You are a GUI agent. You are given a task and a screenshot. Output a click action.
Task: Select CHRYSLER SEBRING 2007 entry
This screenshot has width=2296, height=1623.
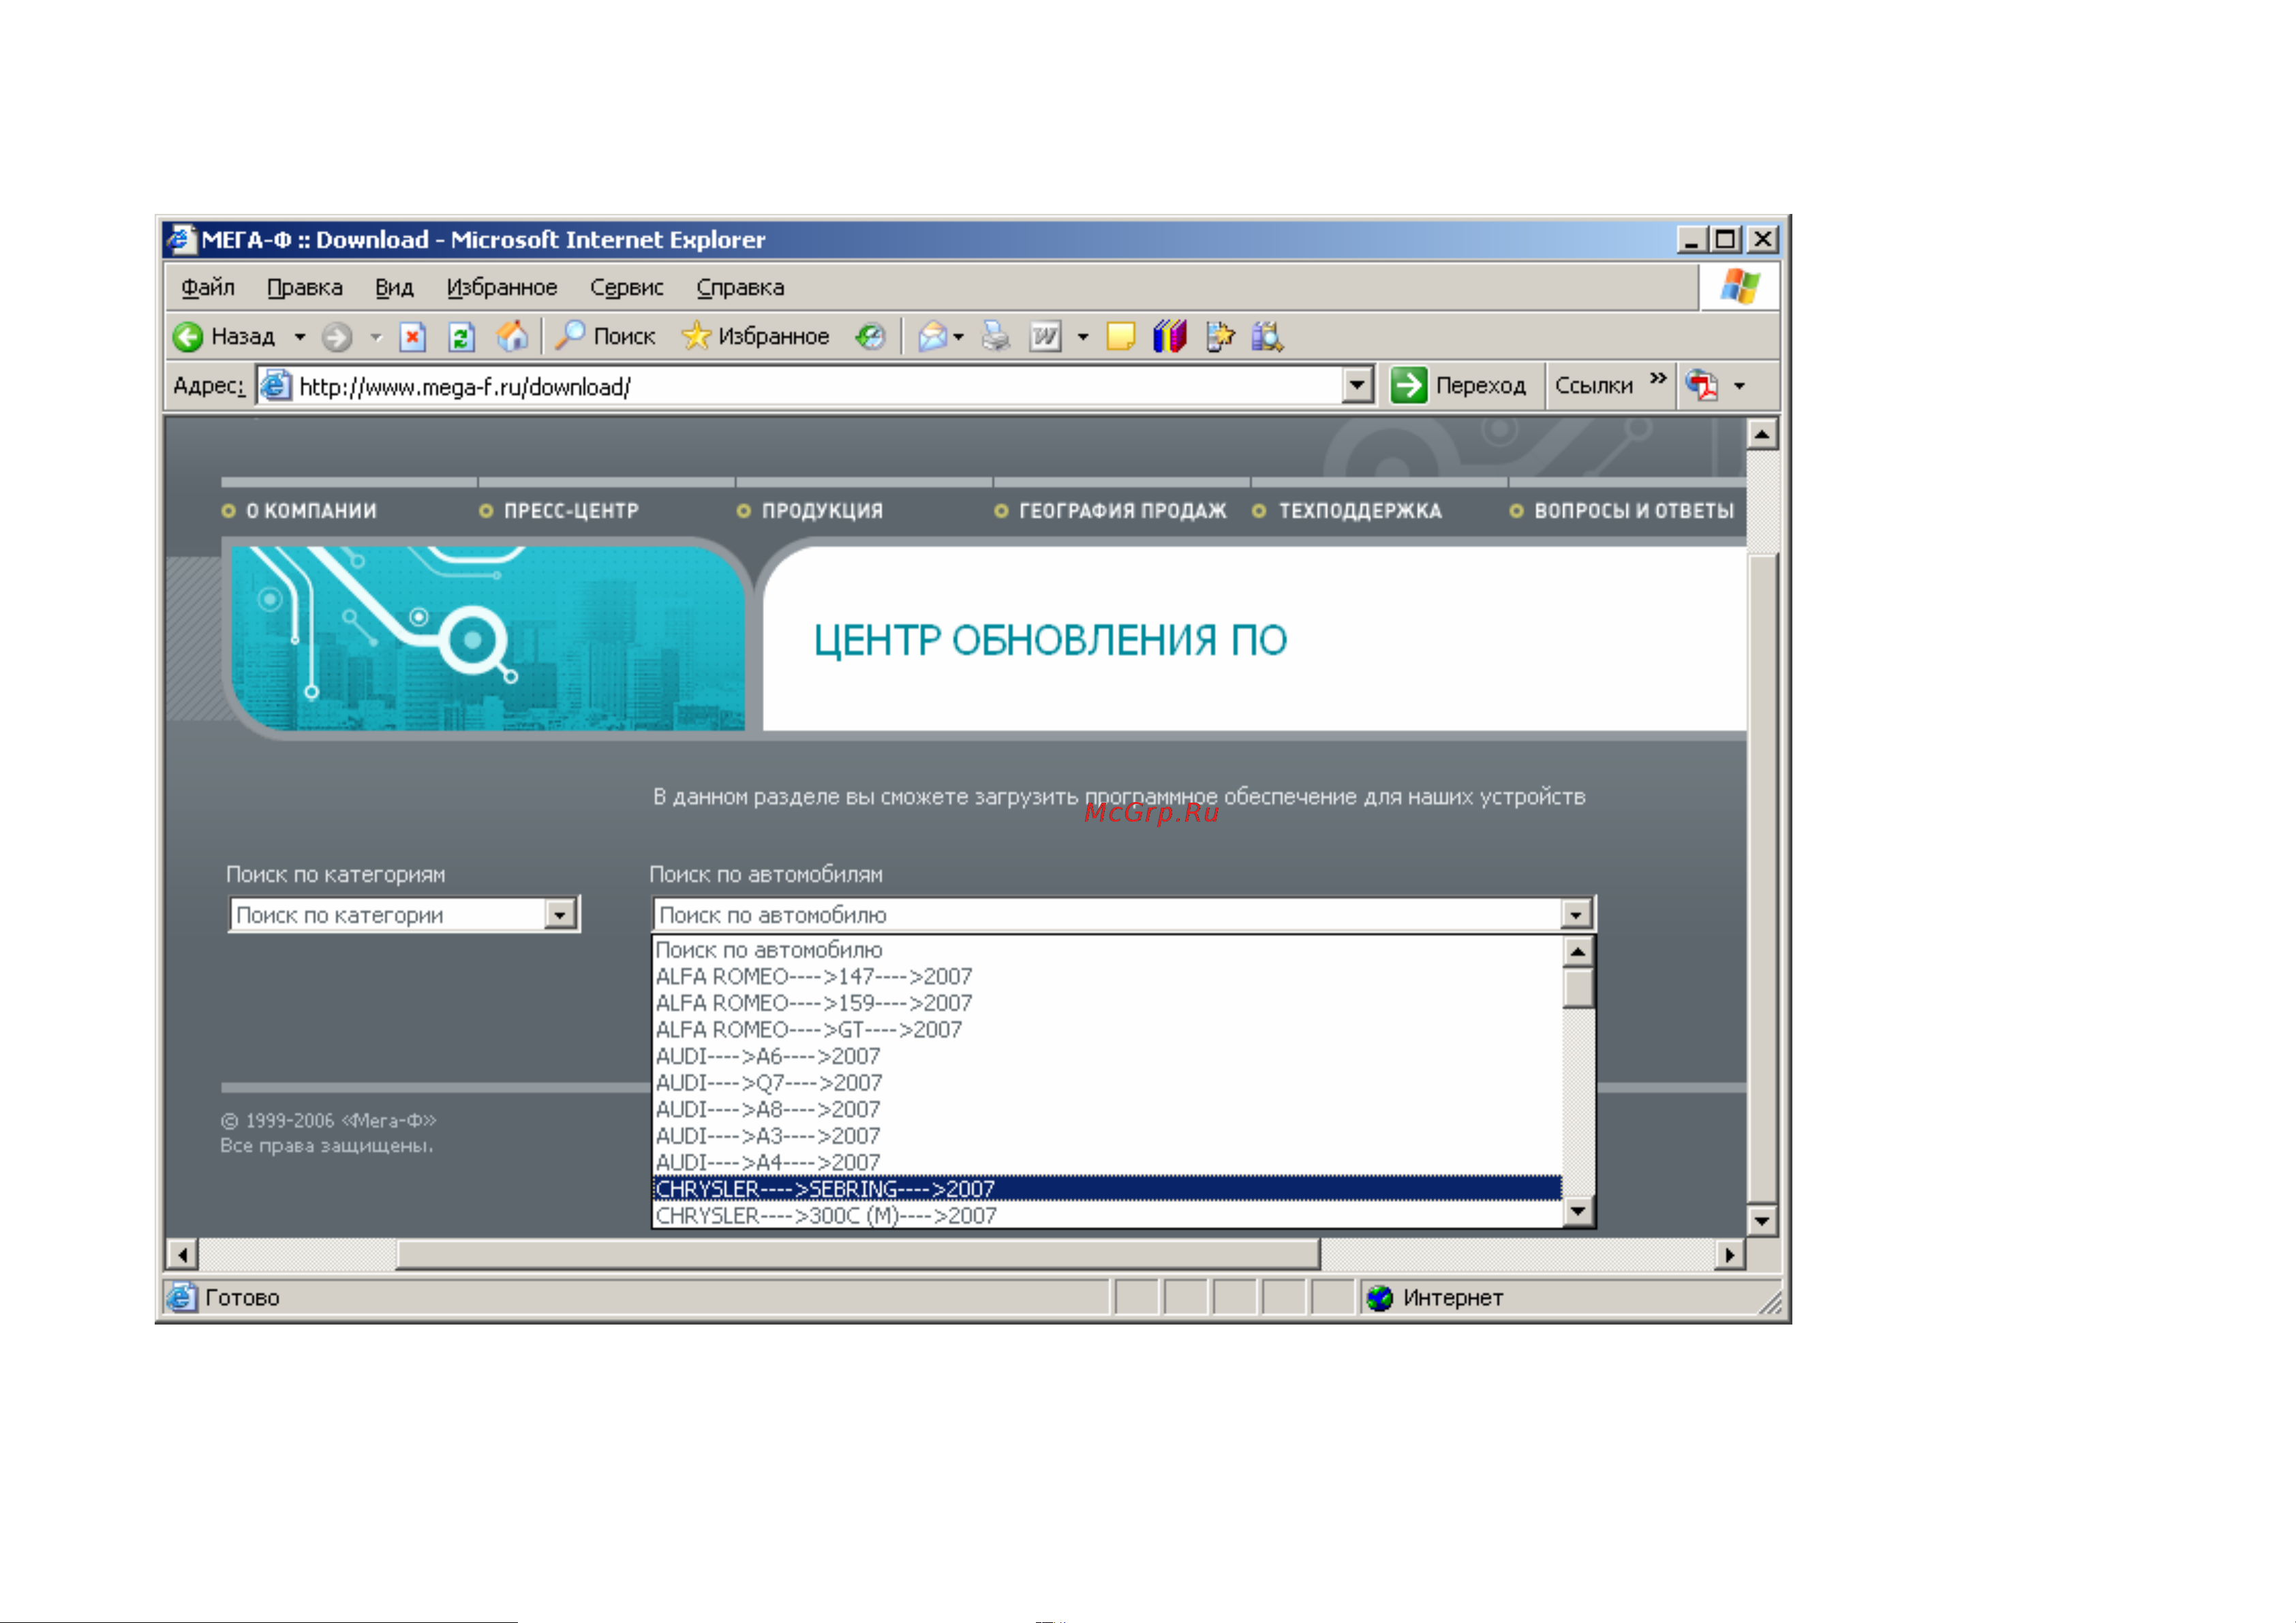pos(1107,1189)
